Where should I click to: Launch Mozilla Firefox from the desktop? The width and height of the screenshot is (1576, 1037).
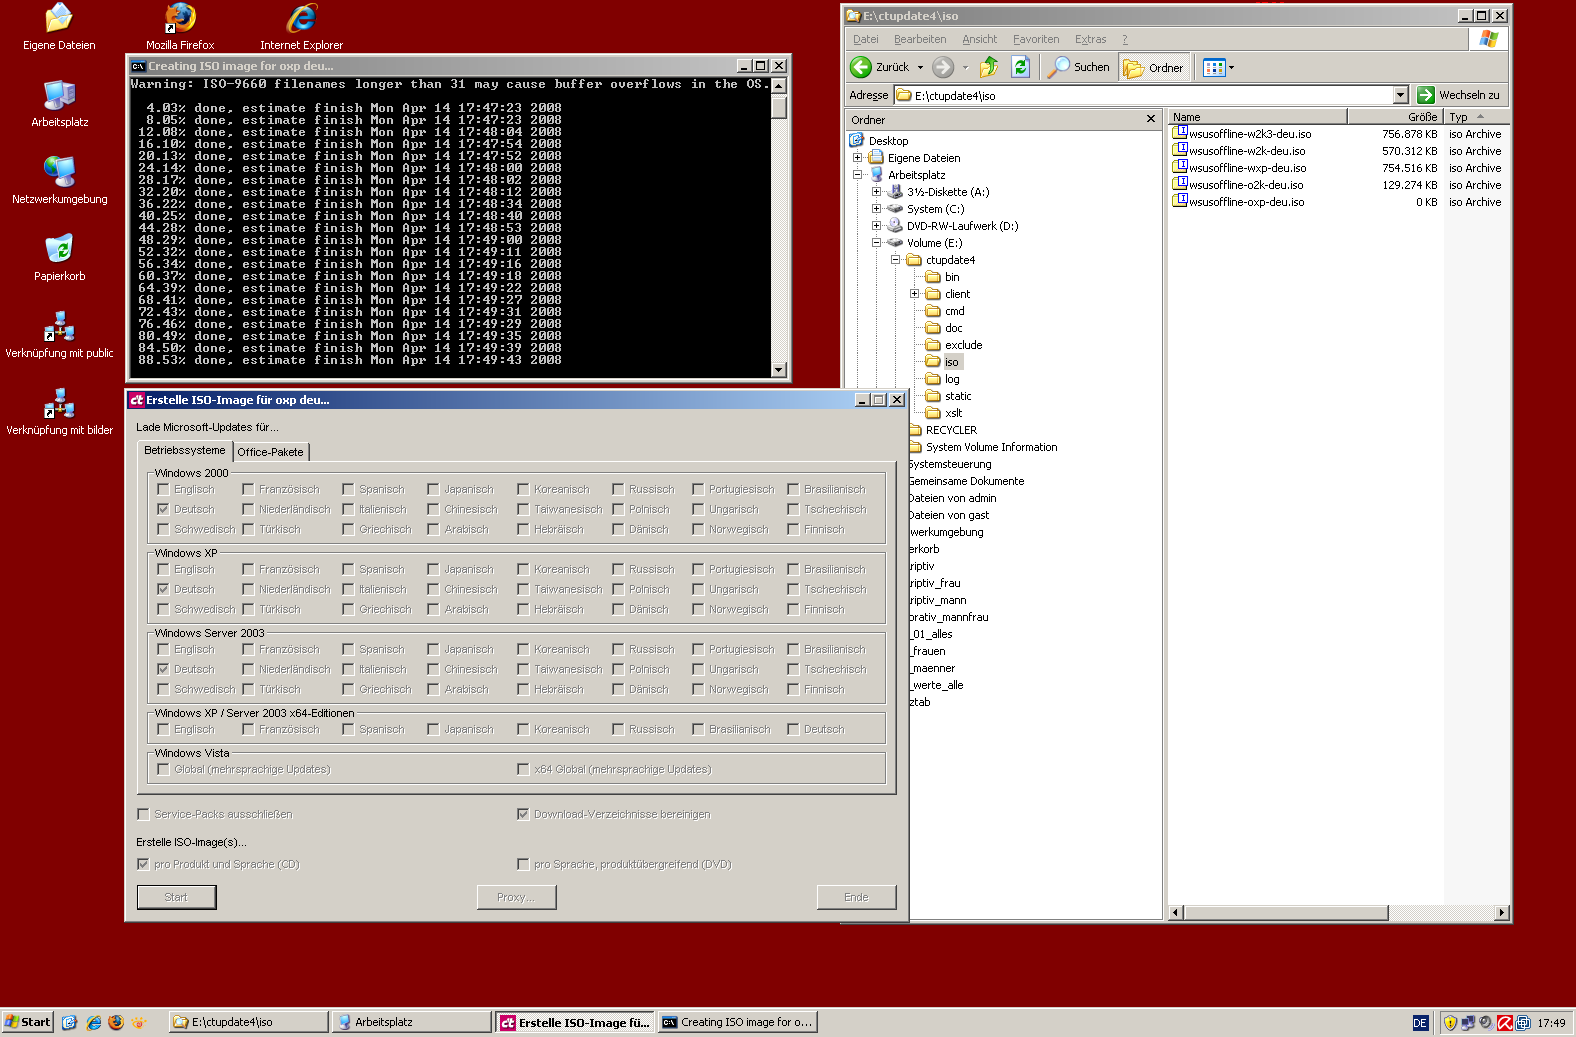180,27
